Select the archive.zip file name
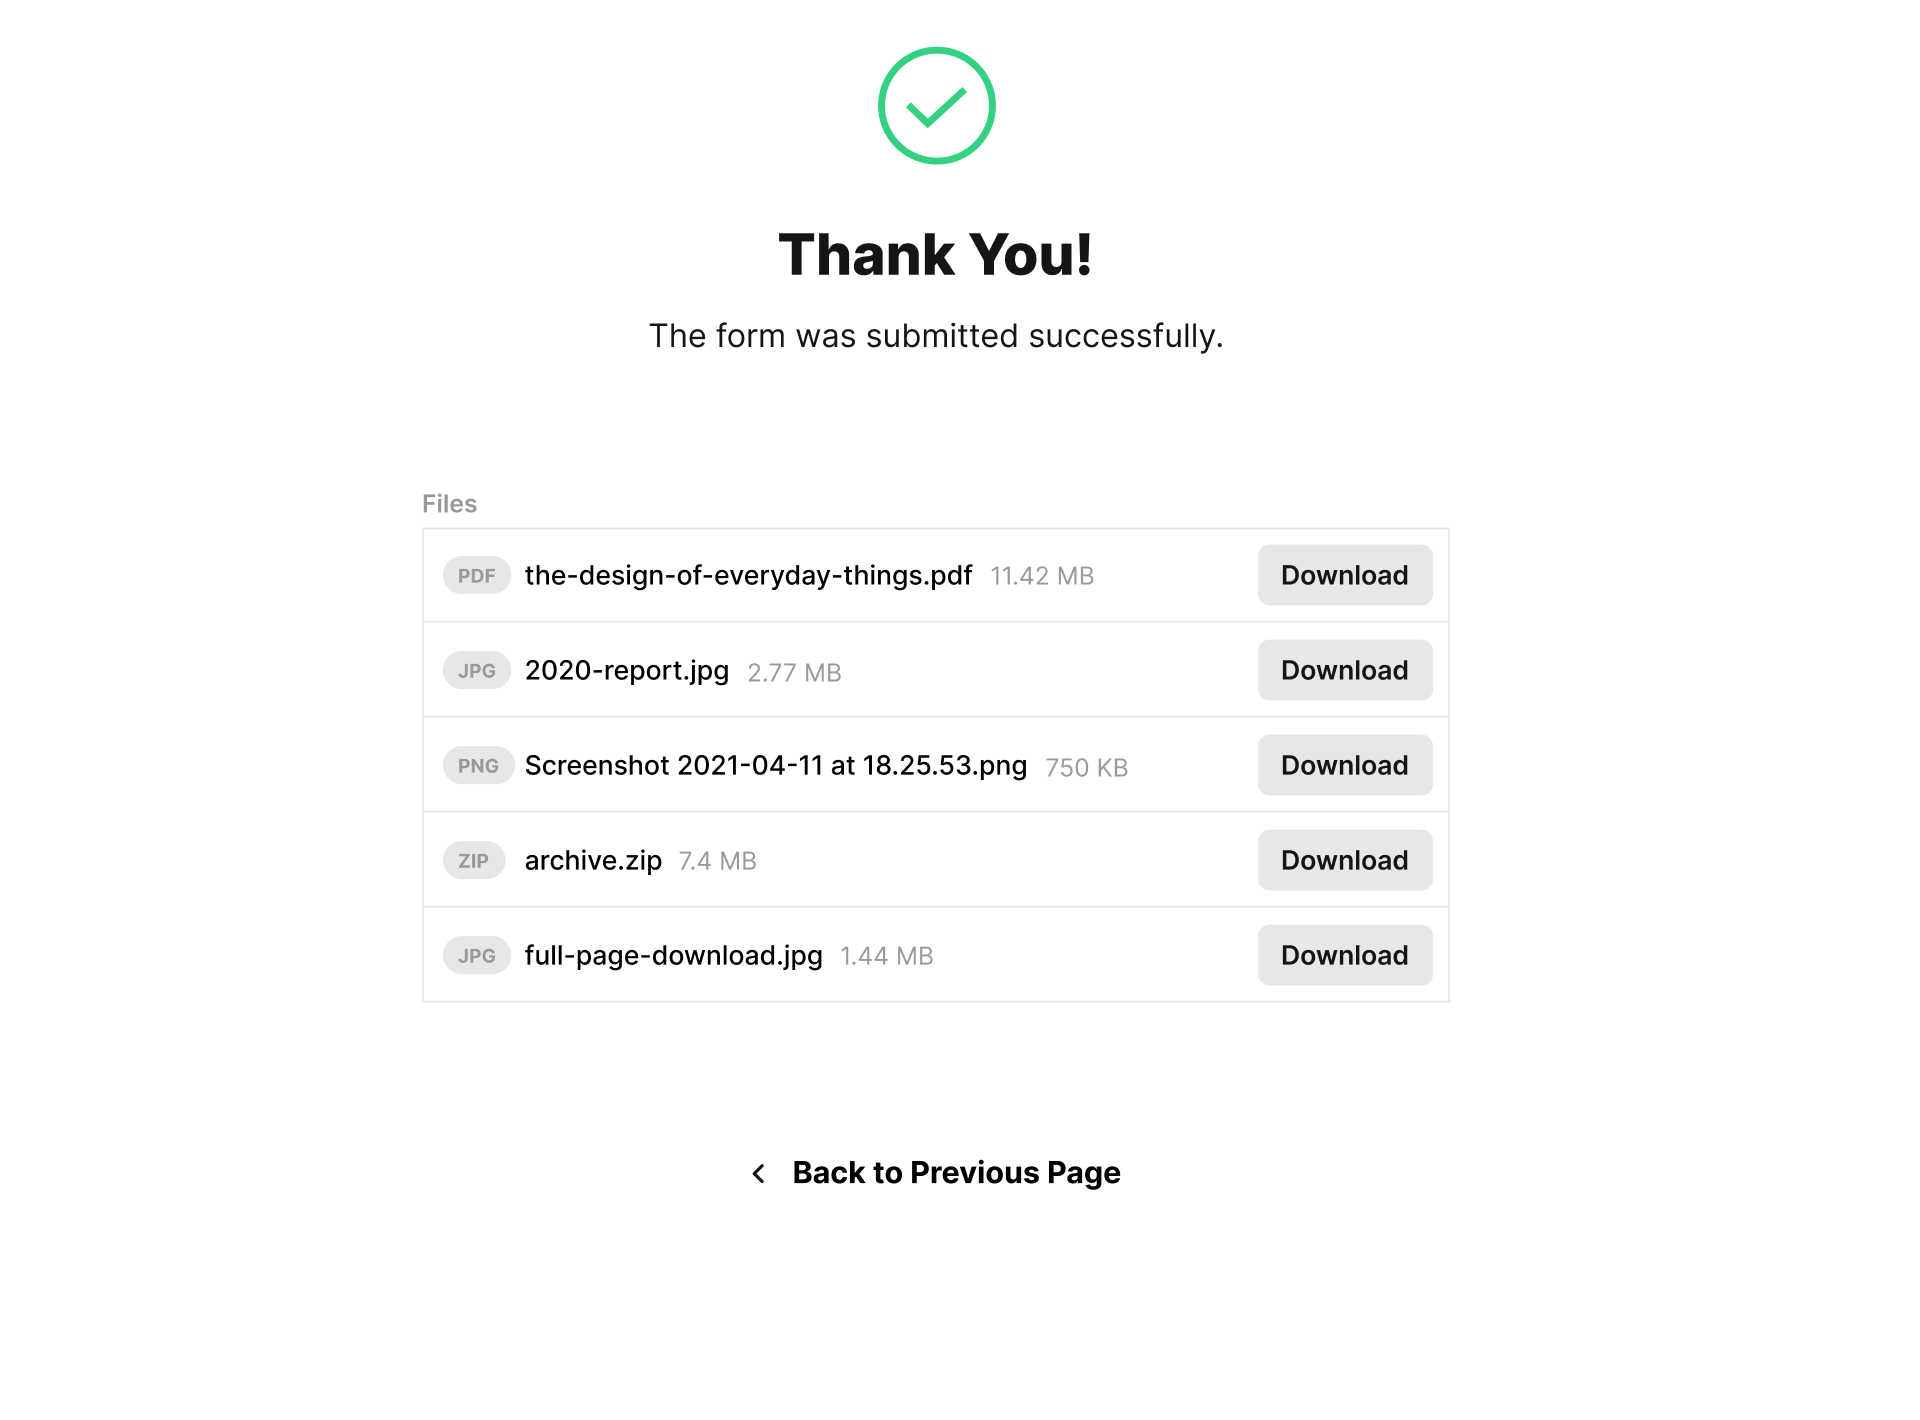 593,861
